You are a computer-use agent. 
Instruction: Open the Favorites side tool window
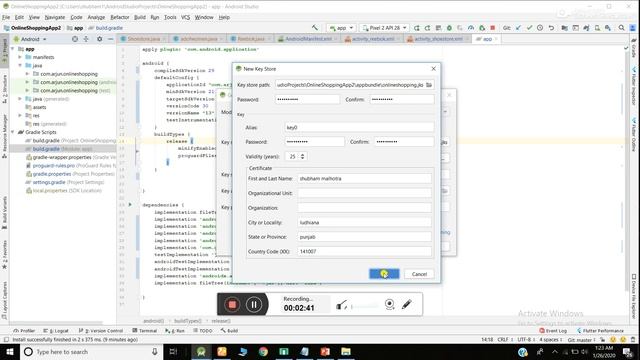coord(4,254)
